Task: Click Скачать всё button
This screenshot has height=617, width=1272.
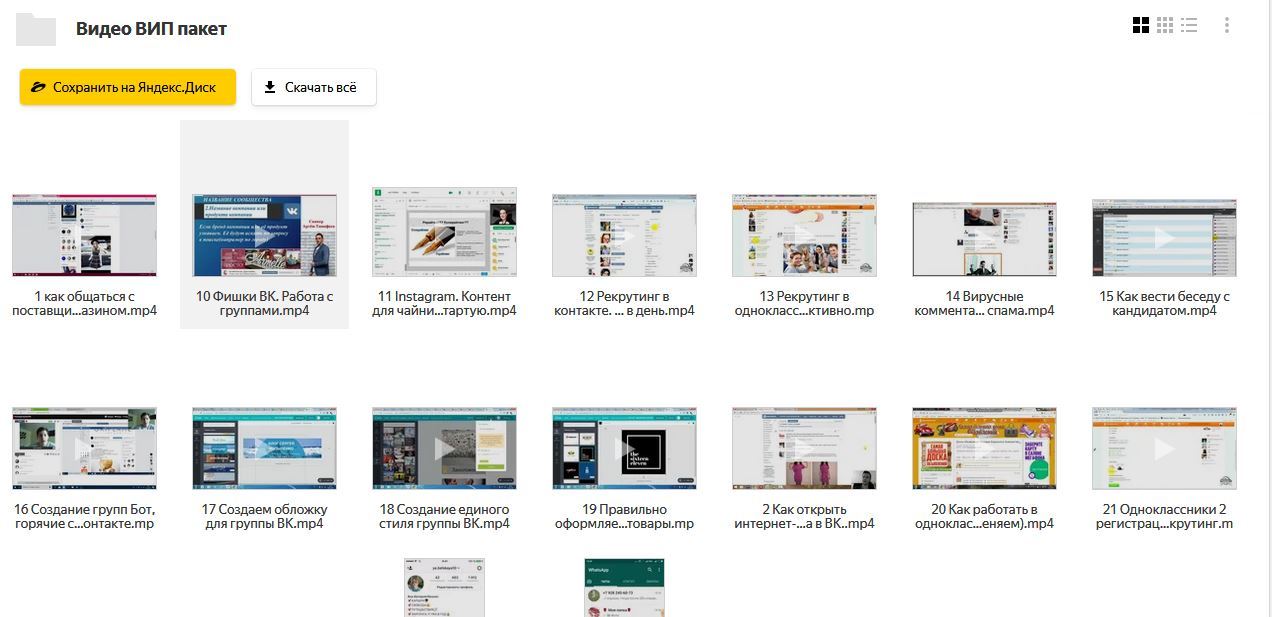Action: coord(314,87)
